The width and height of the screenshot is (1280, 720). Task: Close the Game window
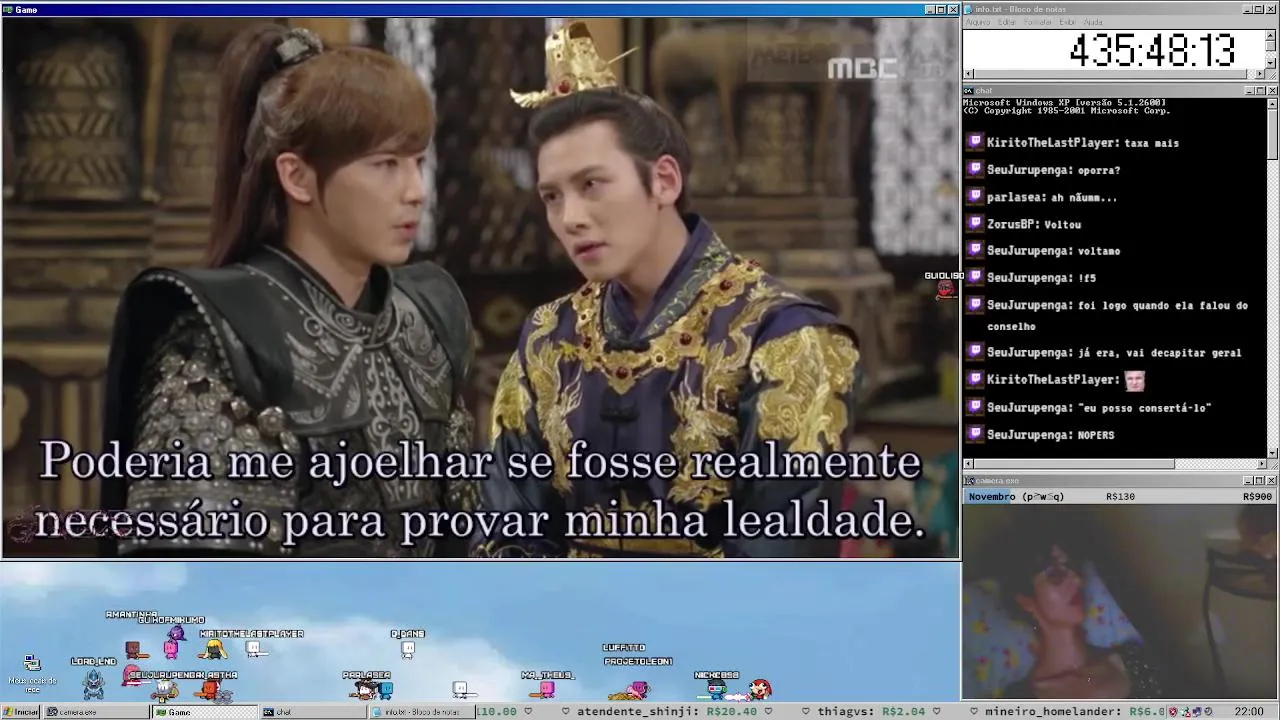[953, 10]
